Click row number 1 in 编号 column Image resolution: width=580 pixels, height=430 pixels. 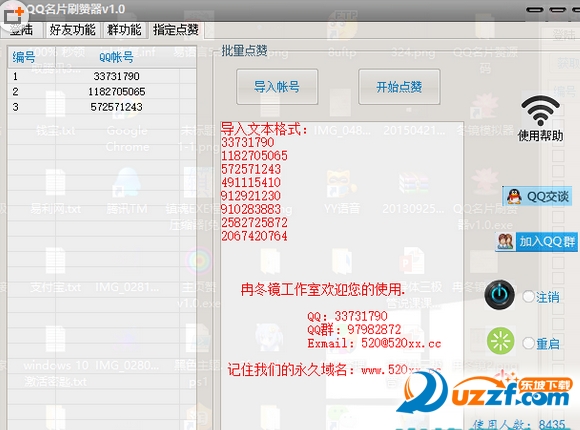15,76
